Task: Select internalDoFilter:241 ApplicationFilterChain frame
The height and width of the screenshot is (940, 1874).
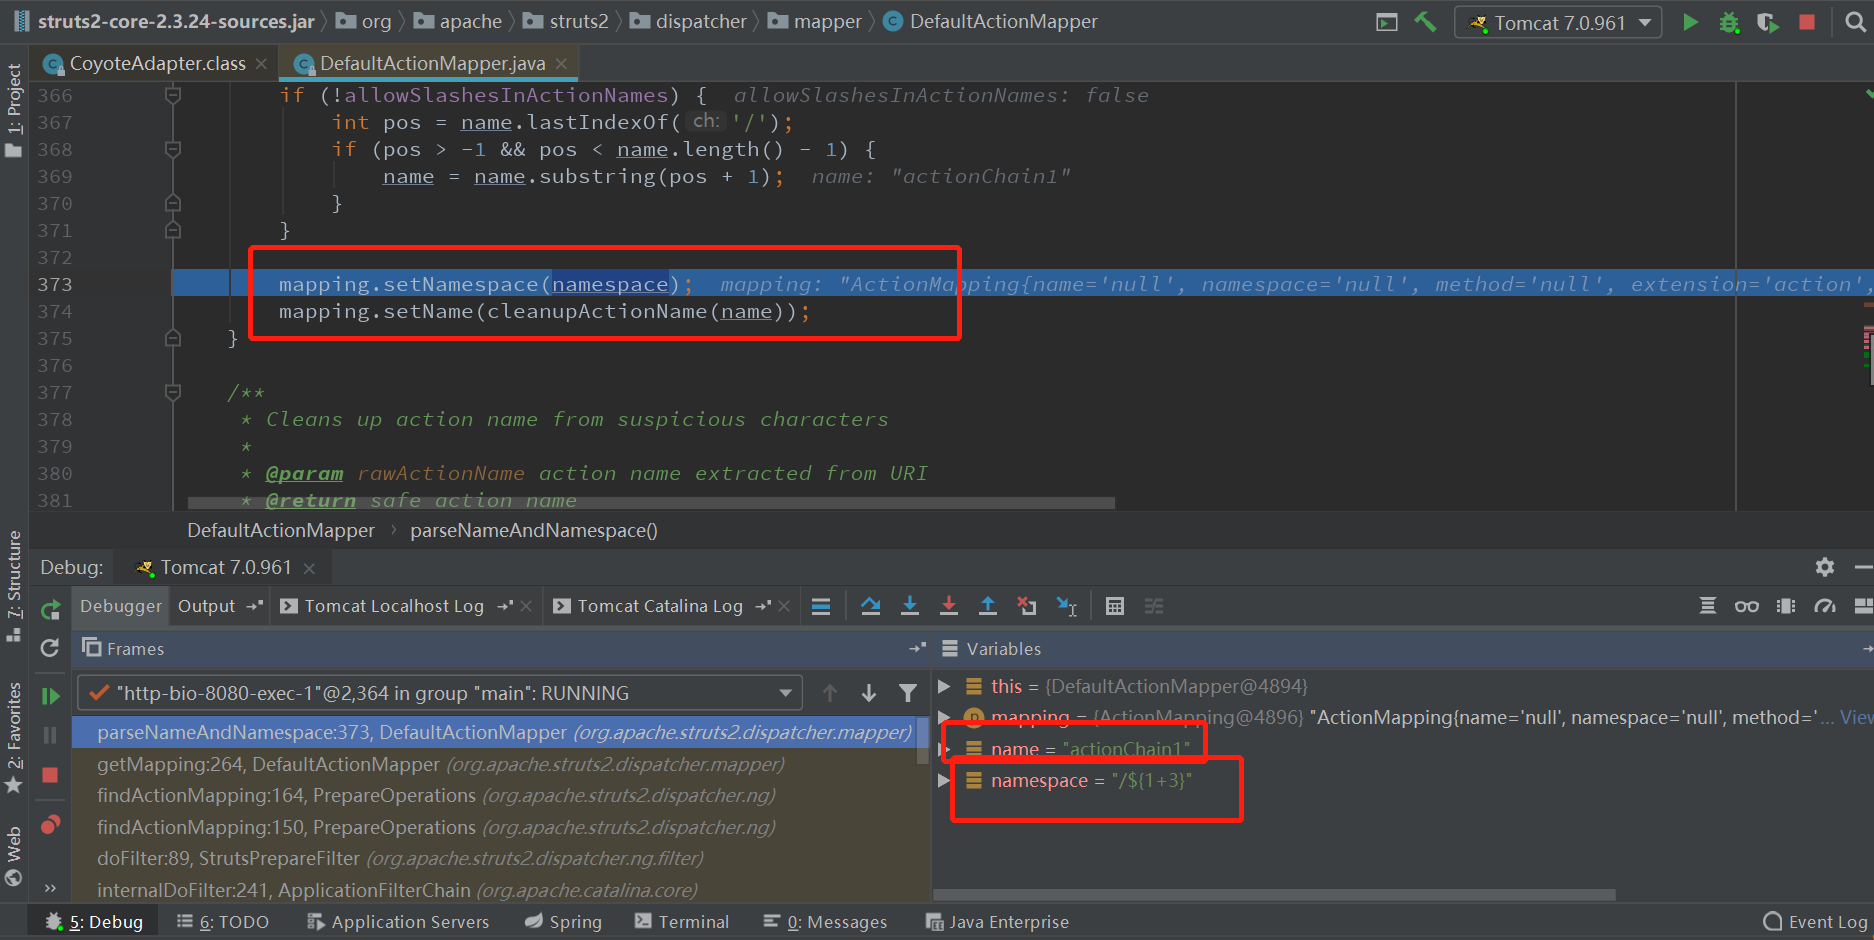Action: pos(397,890)
